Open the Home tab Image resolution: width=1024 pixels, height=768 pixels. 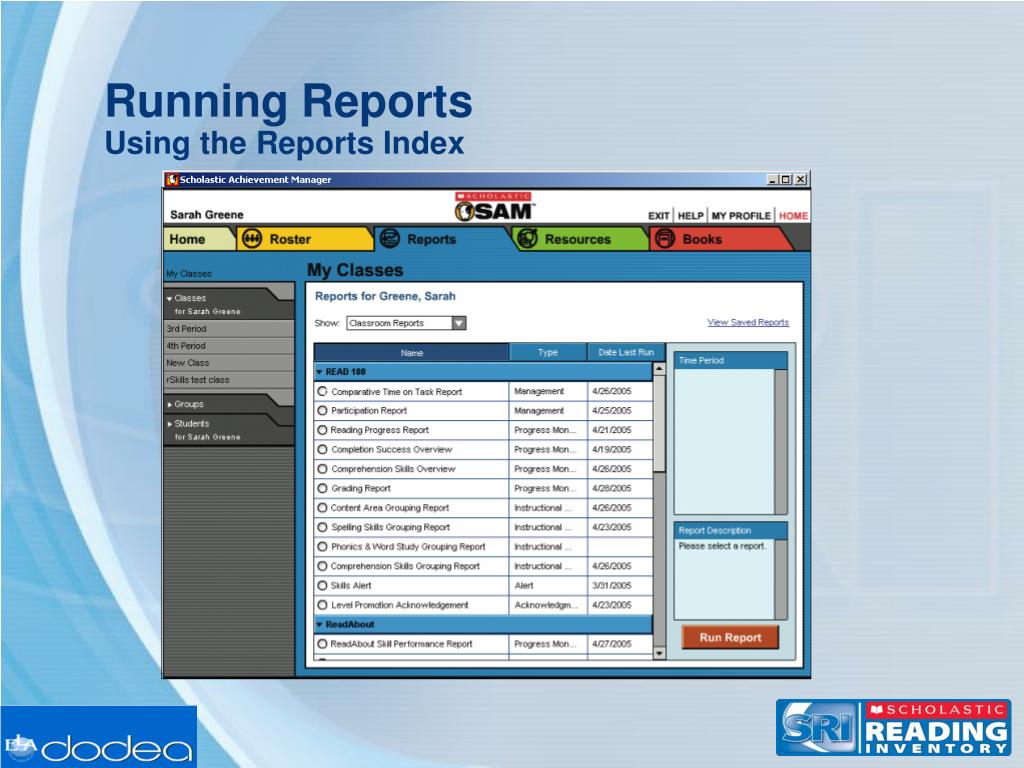click(196, 239)
